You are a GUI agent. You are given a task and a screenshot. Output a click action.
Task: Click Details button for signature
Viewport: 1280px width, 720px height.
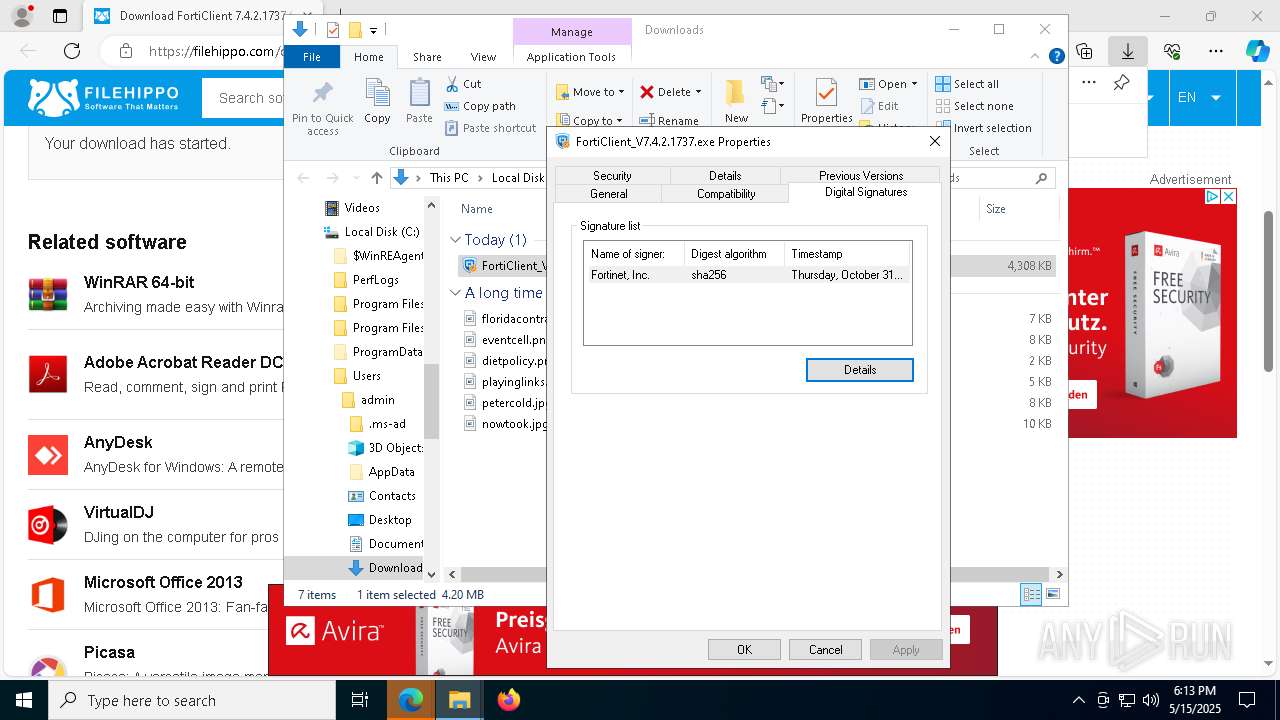(x=860, y=370)
